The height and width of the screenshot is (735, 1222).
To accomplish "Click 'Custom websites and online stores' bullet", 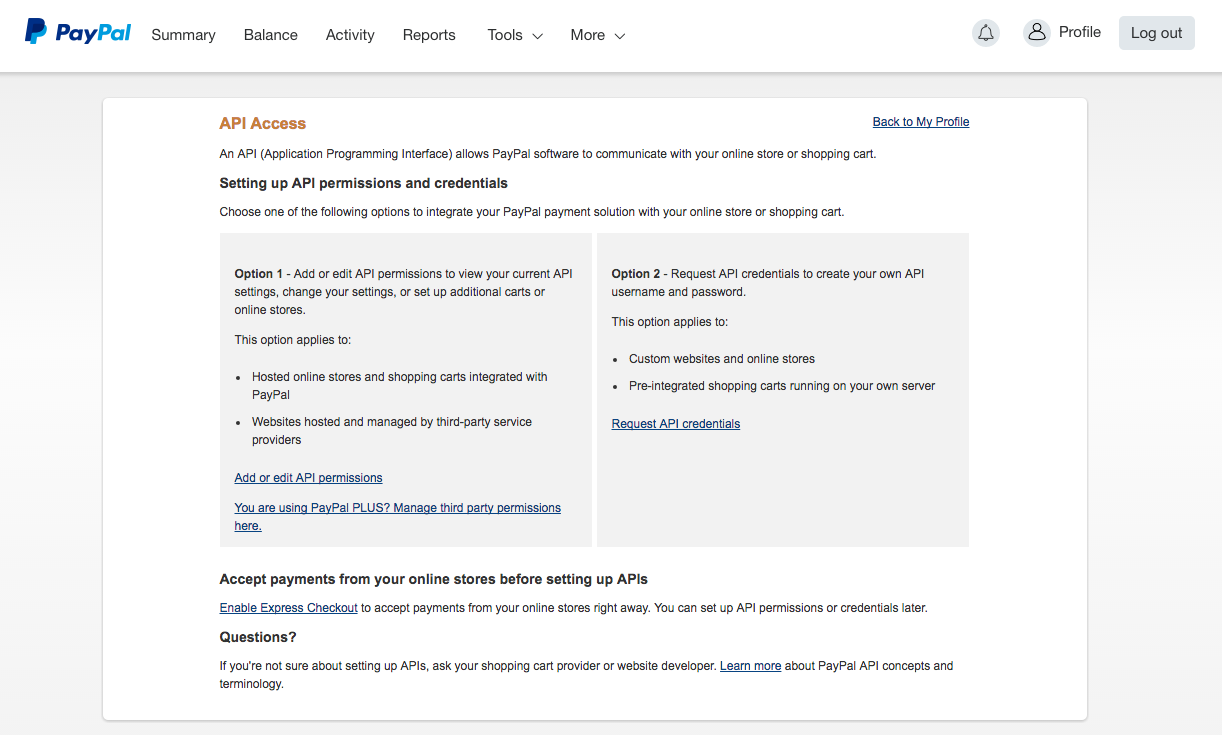I will click(x=722, y=359).
